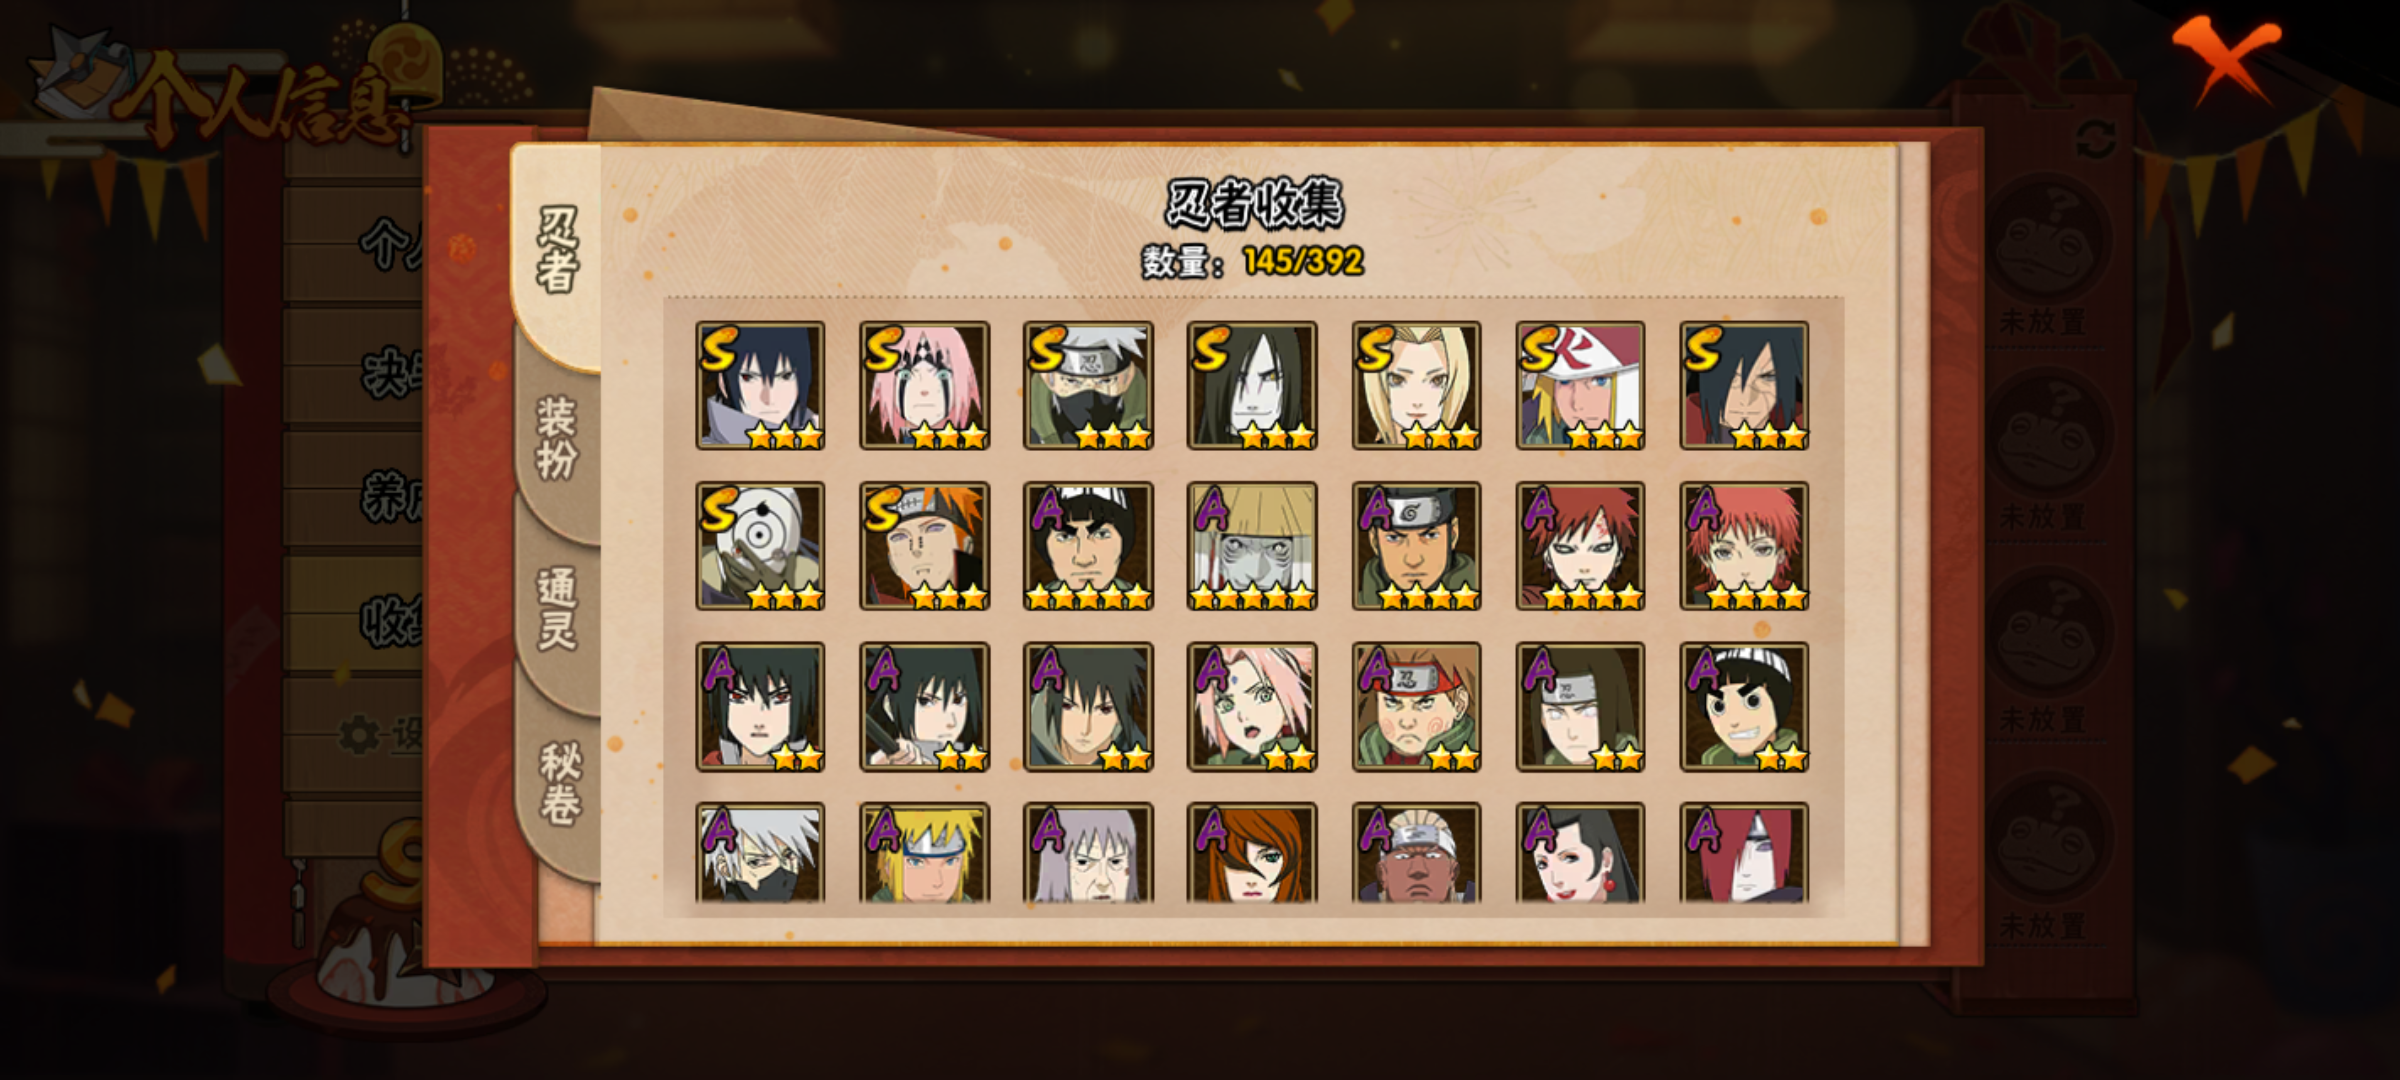
Task: Open the S-rank white spiral-mask Tobi portrait
Action: coord(760,546)
